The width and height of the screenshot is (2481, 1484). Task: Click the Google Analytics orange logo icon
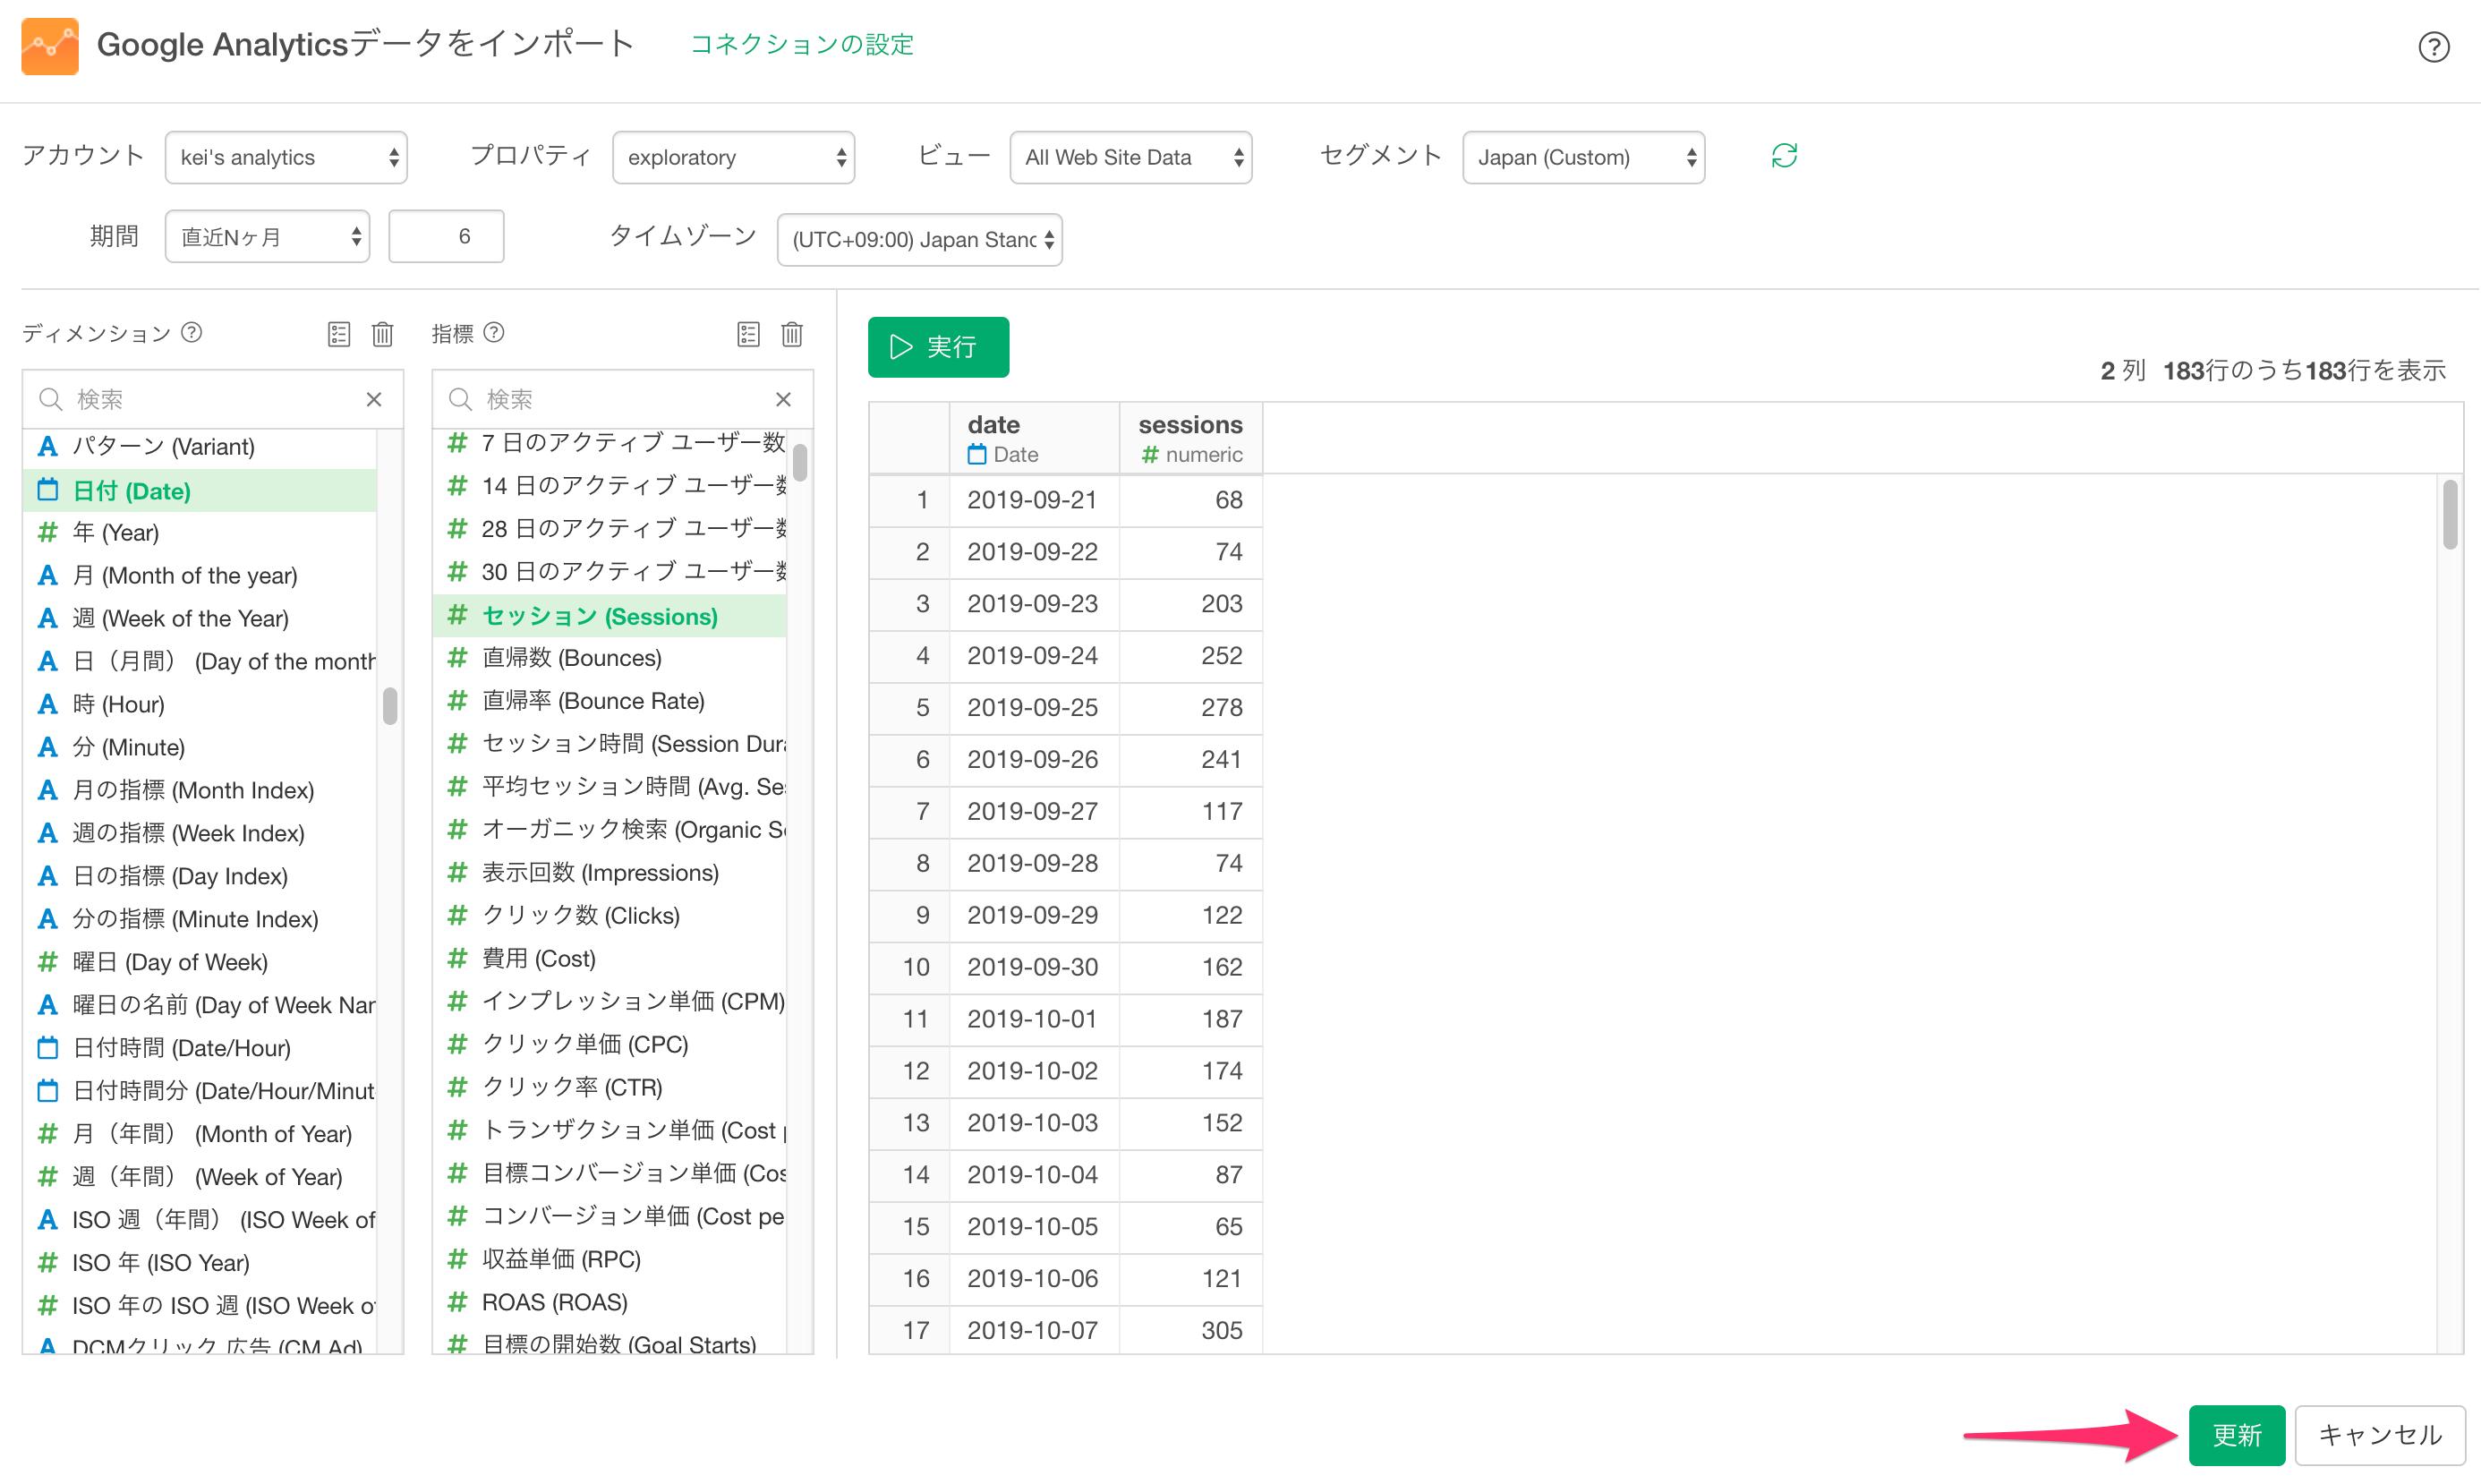(x=50, y=45)
